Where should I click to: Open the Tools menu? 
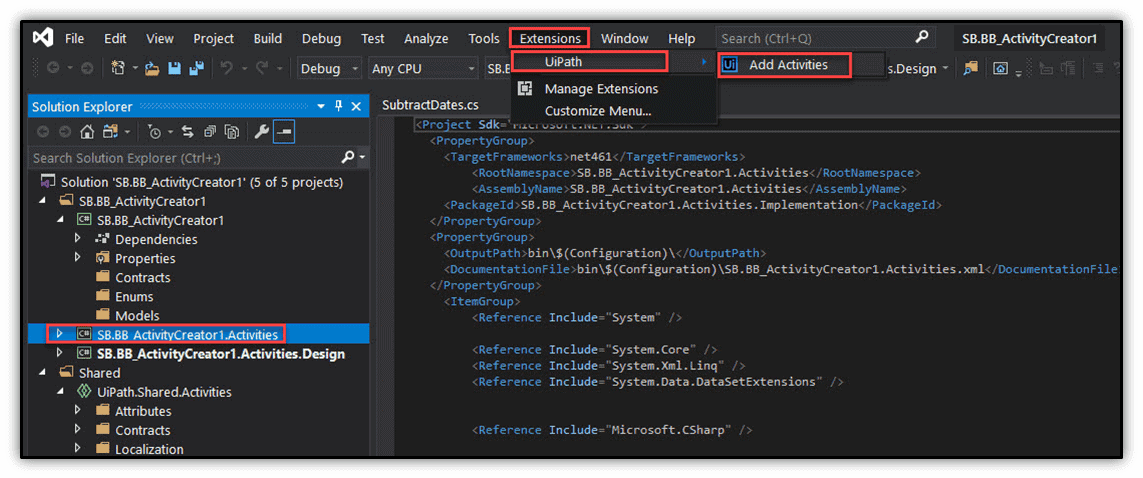[484, 39]
